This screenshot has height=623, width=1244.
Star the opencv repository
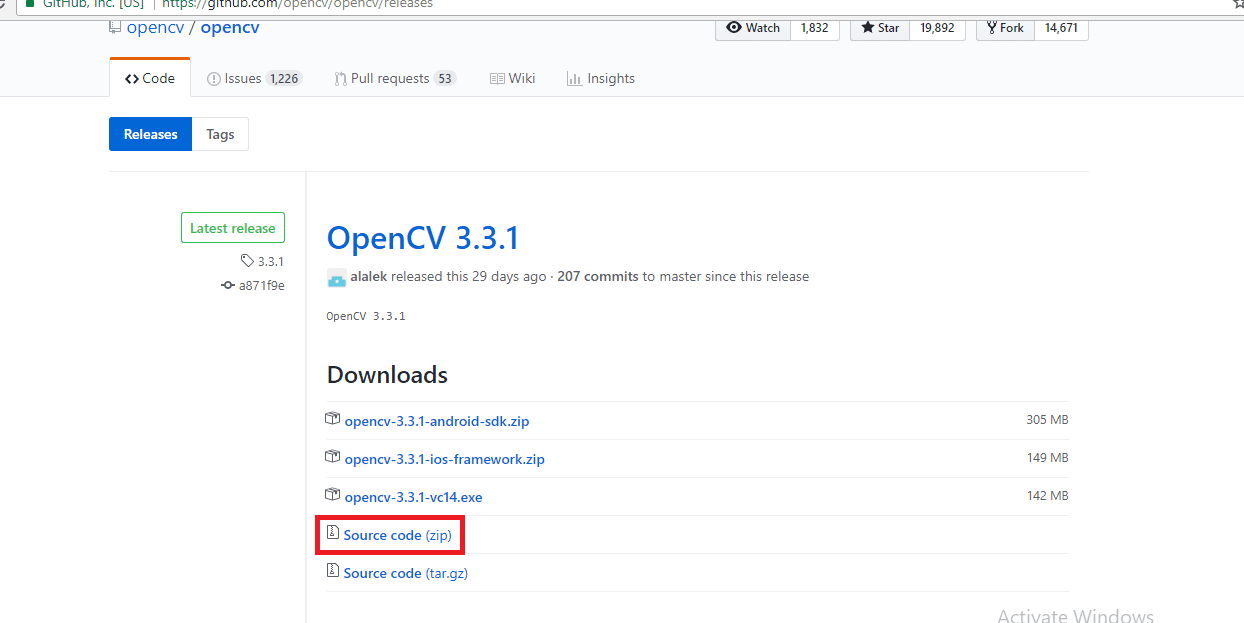(880, 28)
